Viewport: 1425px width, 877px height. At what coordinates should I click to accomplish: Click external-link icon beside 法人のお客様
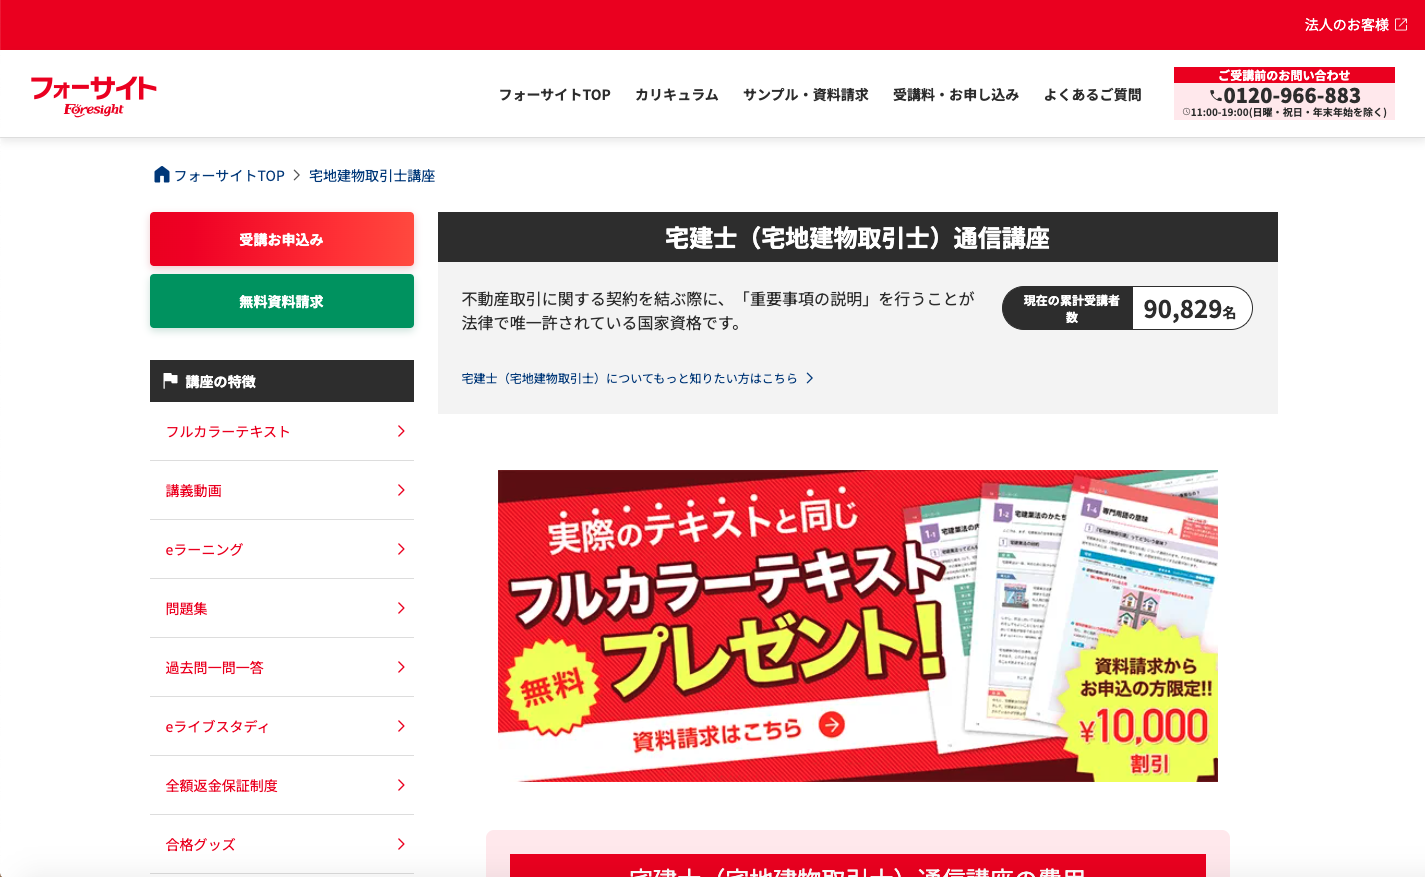[1401, 25]
